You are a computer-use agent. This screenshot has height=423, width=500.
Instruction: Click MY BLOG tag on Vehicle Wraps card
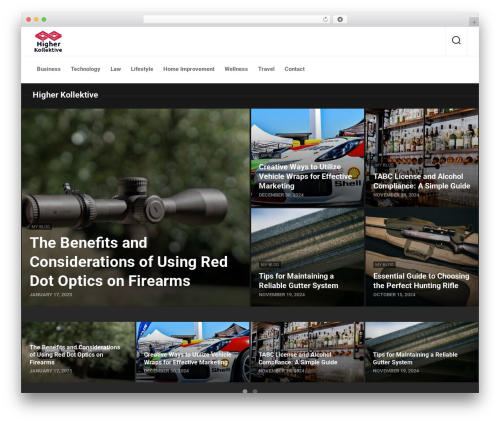click(270, 156)
